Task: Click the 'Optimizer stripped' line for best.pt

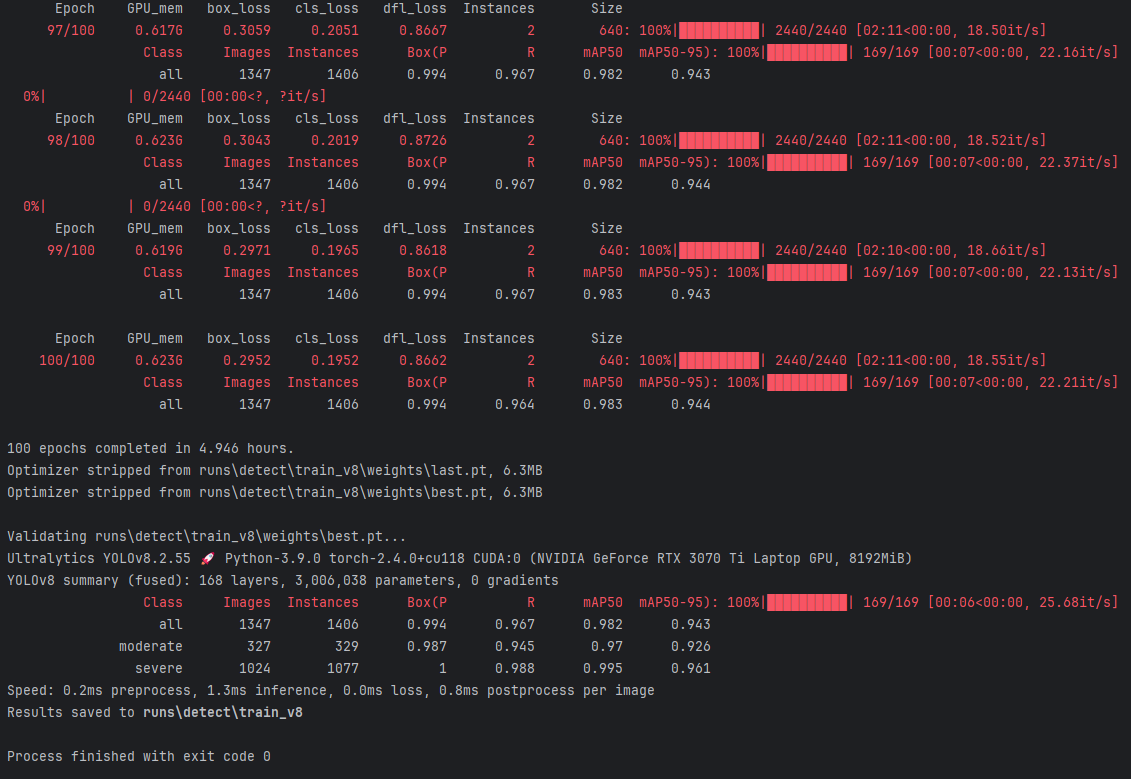Action: pos(275,493)
